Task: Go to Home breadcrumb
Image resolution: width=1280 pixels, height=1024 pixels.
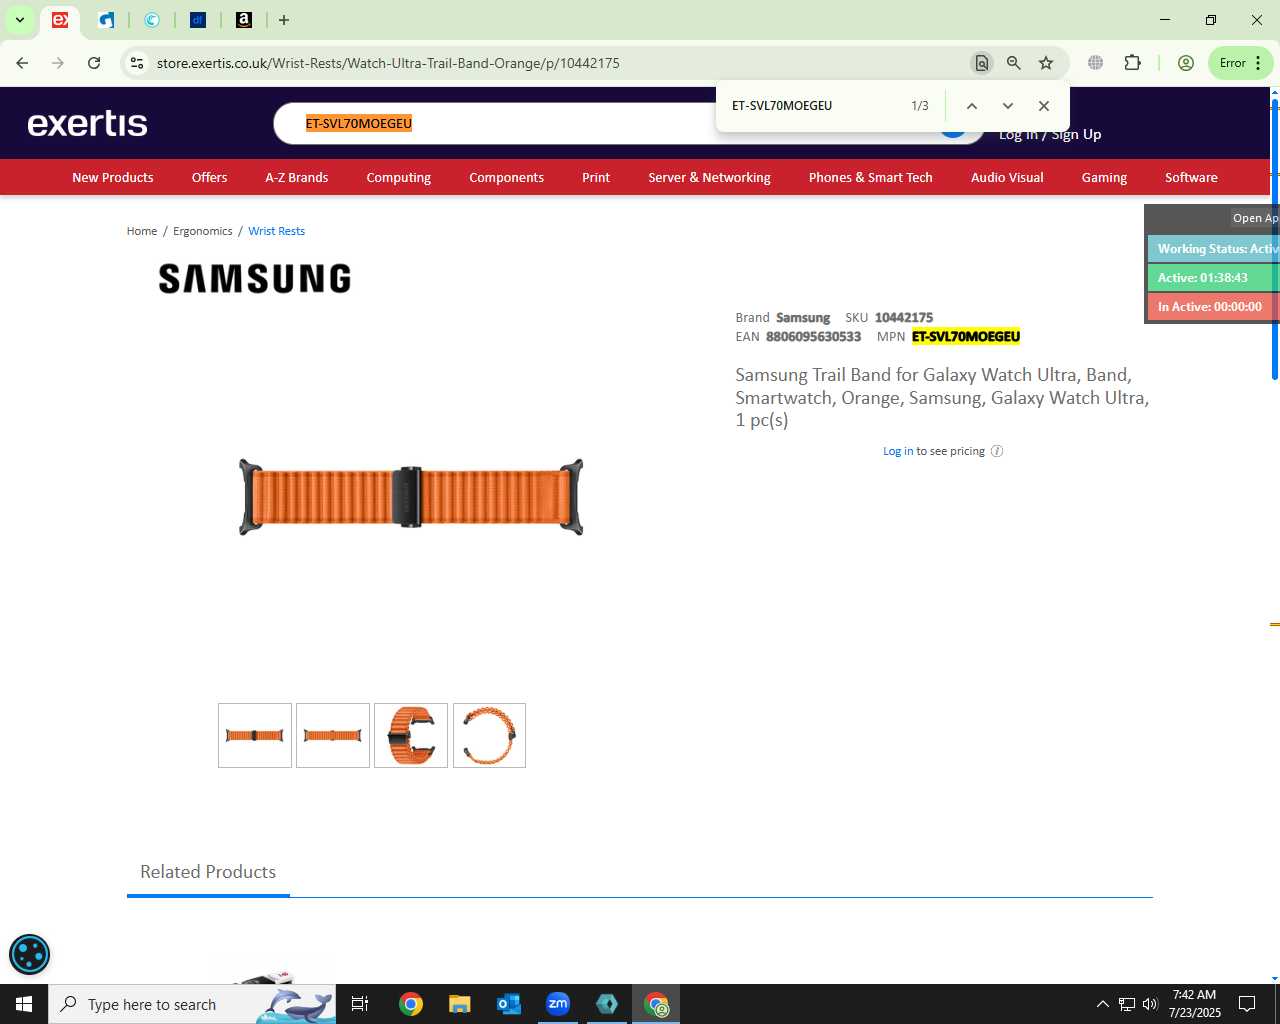Action: click(x=142, y=231)
